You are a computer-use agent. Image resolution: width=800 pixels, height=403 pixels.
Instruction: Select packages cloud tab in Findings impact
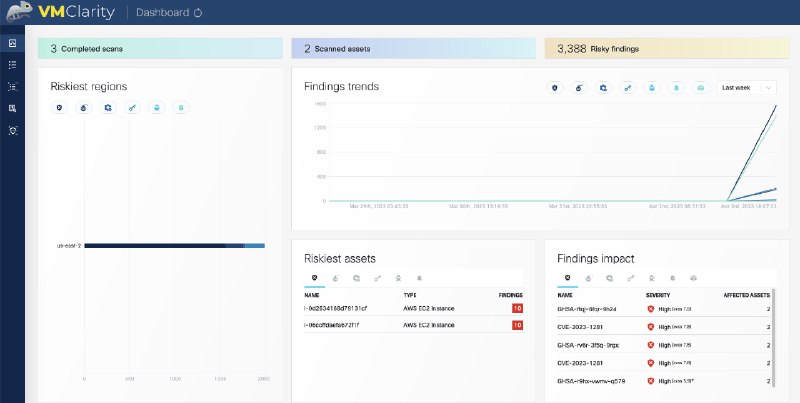click(x=693, y=278)
